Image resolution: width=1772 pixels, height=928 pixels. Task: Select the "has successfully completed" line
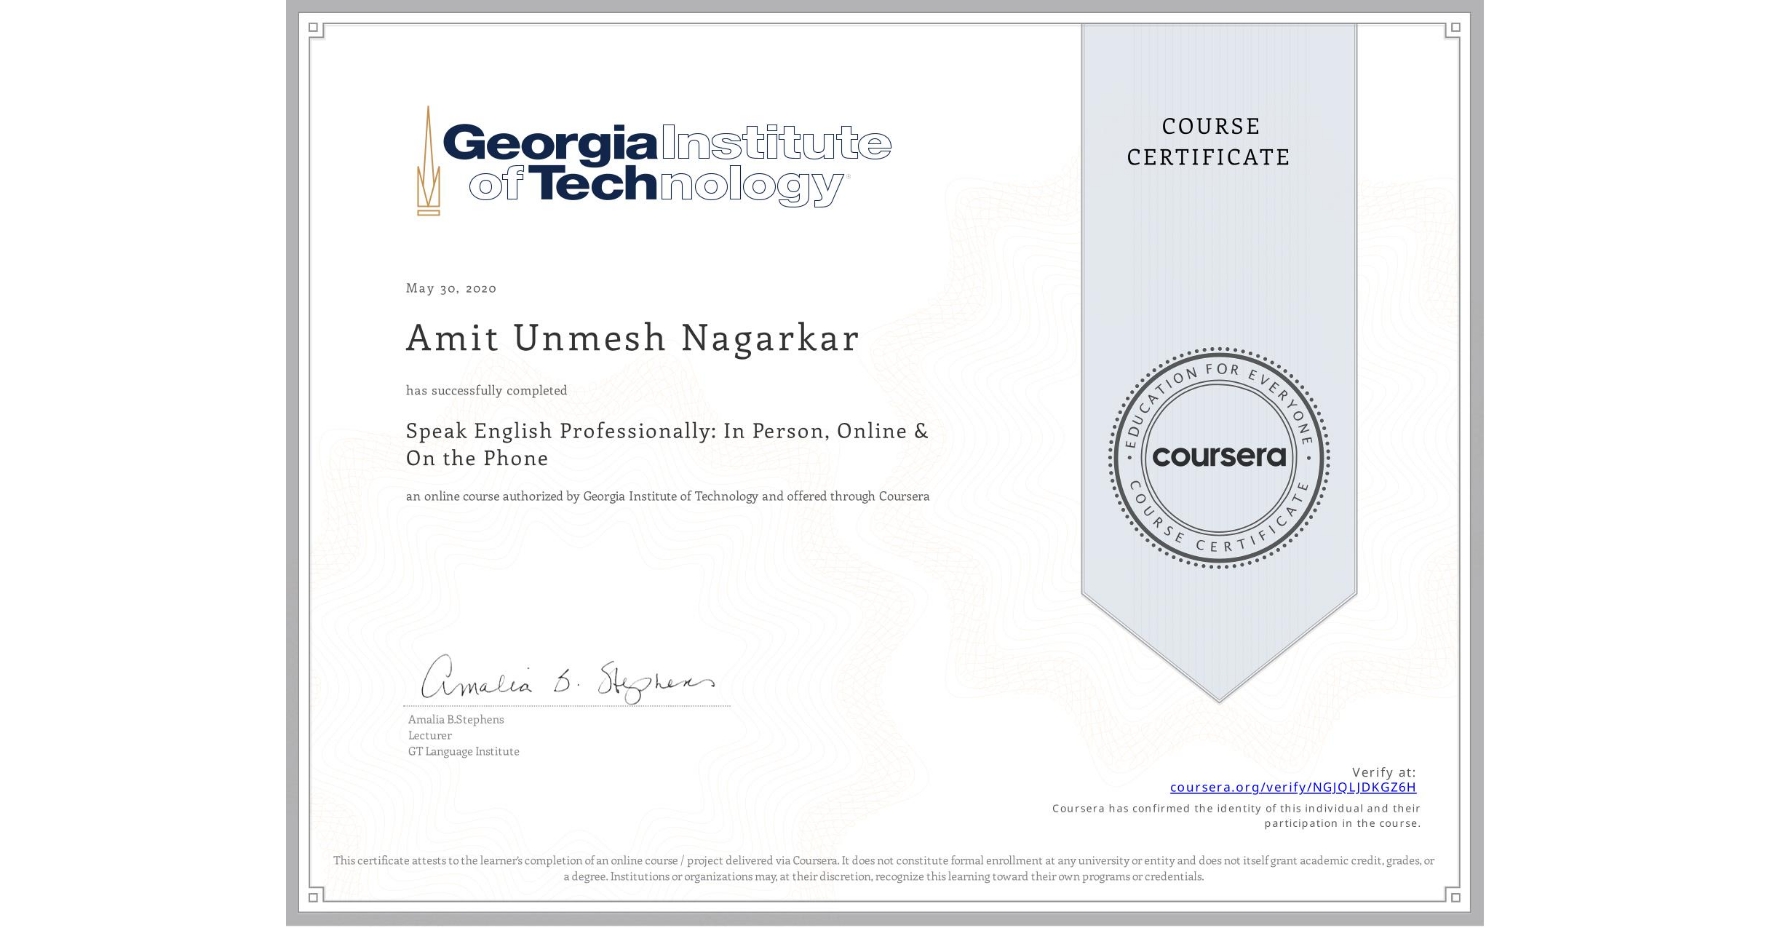[486, 390]
